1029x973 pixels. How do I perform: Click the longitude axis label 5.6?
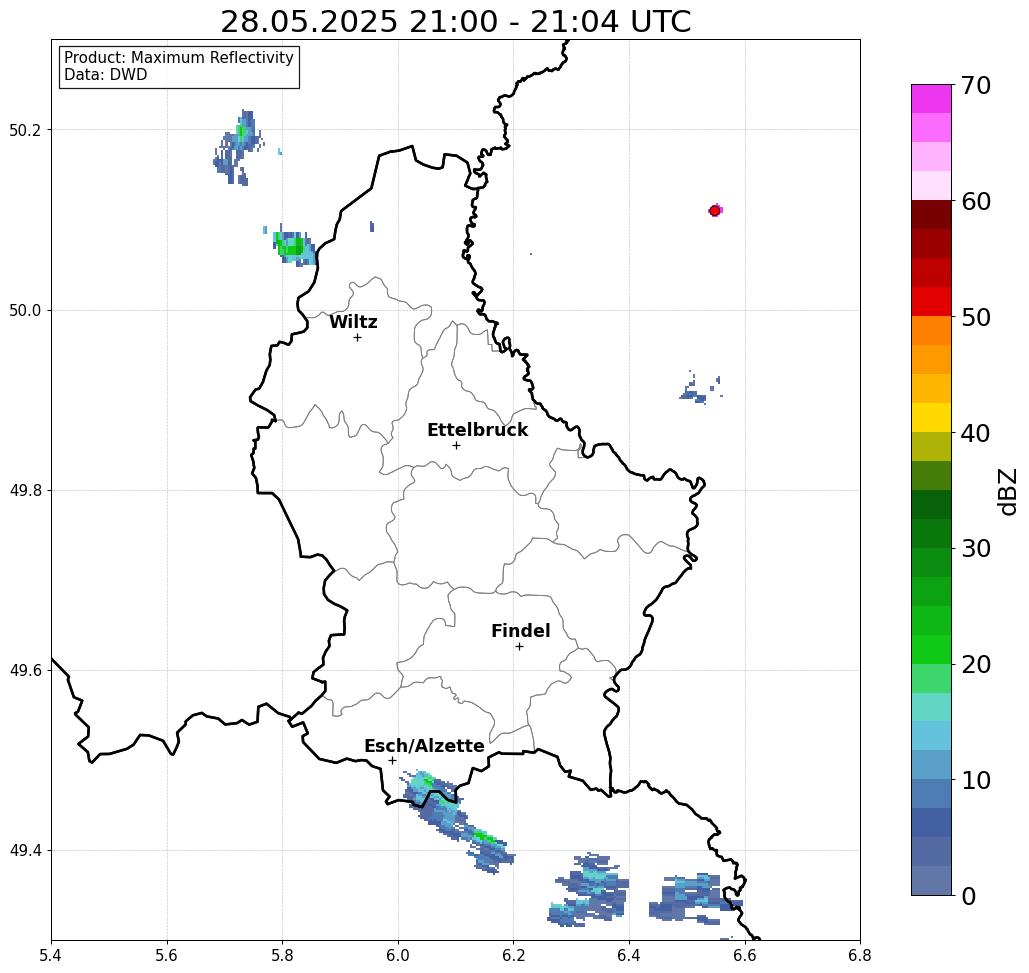pos(167,955)
